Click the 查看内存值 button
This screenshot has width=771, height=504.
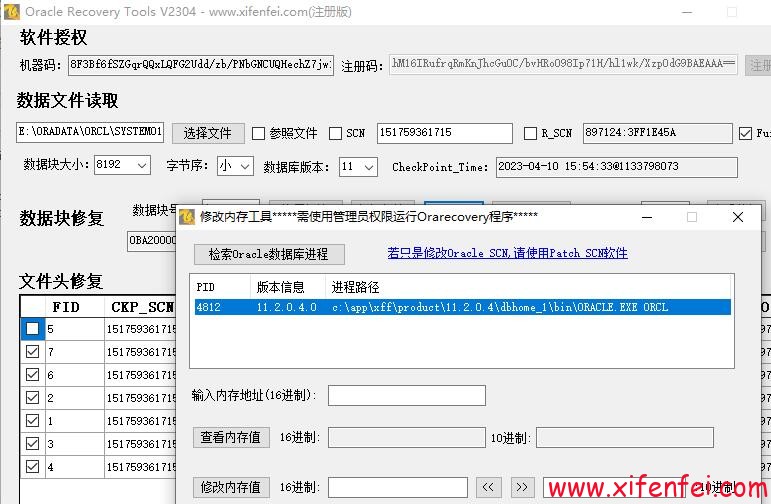231,437
